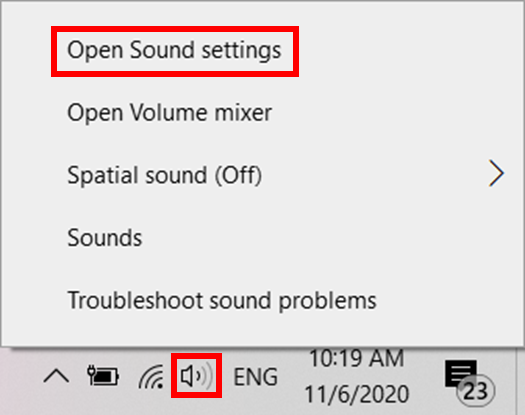This screenshot has width=525, height=415.
Task: Click the word Troubleshoot in the menu
Action: [136, 300]
